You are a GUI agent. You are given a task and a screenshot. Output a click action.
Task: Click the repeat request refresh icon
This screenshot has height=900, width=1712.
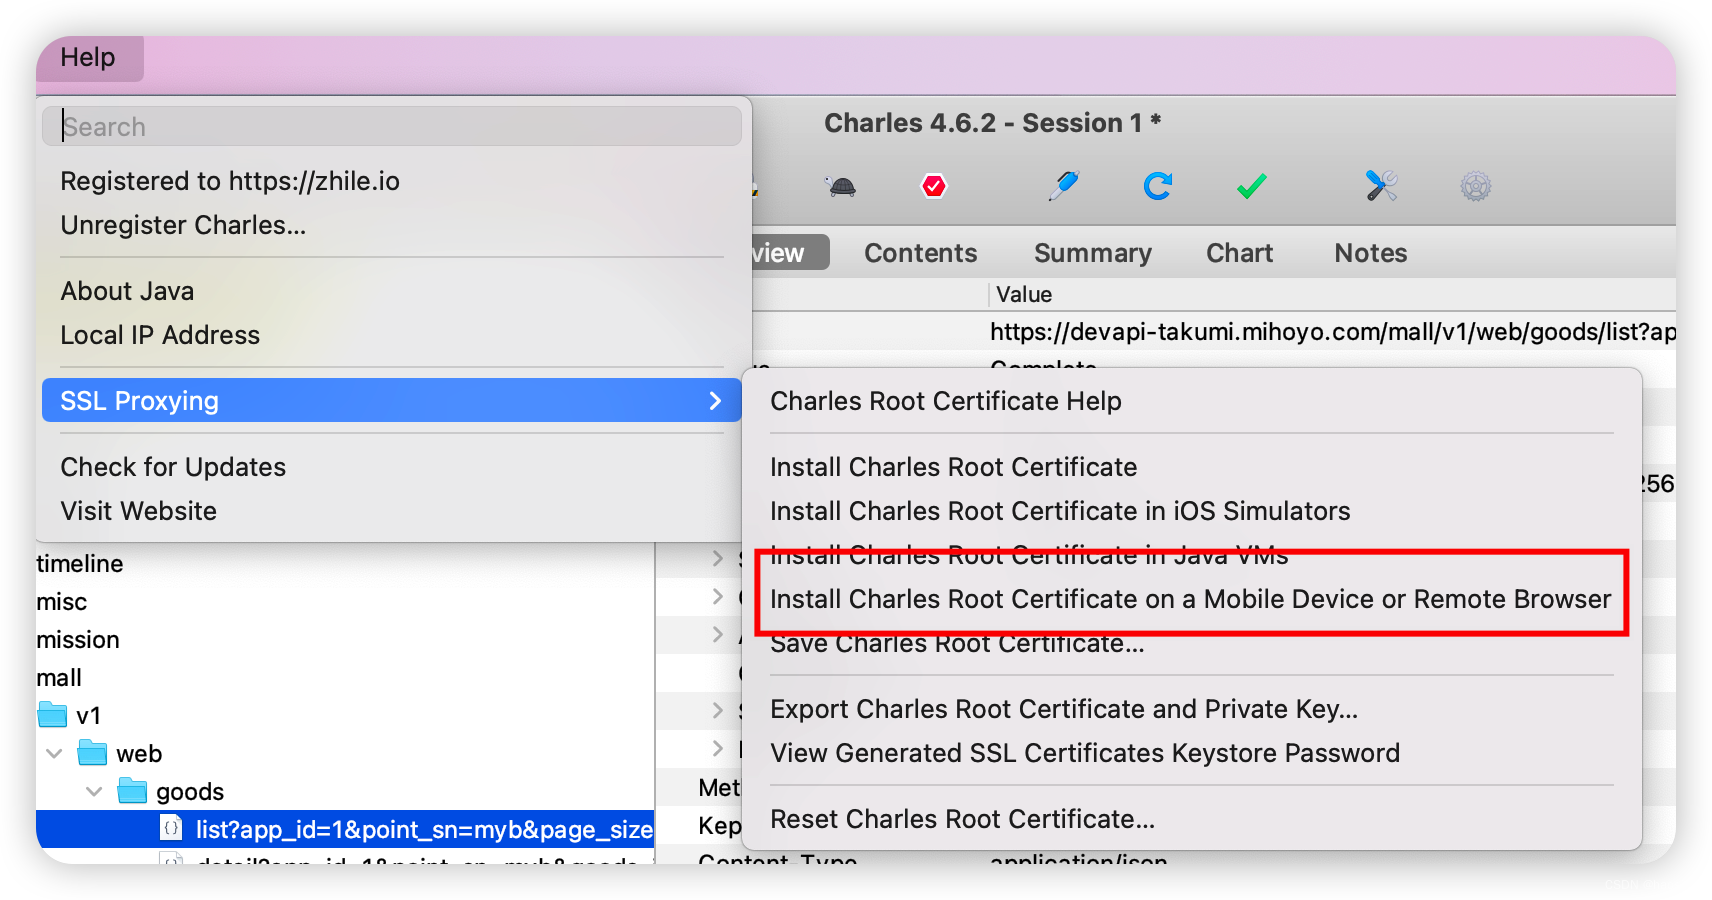(x=1158, y=186)
